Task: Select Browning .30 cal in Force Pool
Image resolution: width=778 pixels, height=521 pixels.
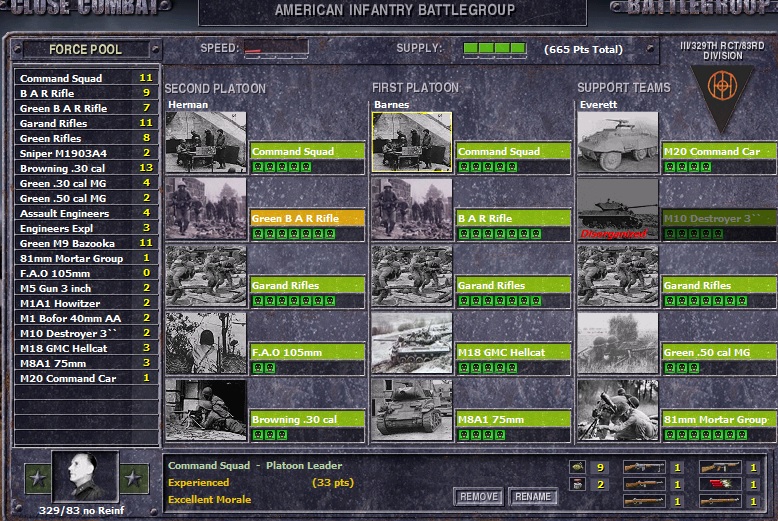Action: coord(86,168)
